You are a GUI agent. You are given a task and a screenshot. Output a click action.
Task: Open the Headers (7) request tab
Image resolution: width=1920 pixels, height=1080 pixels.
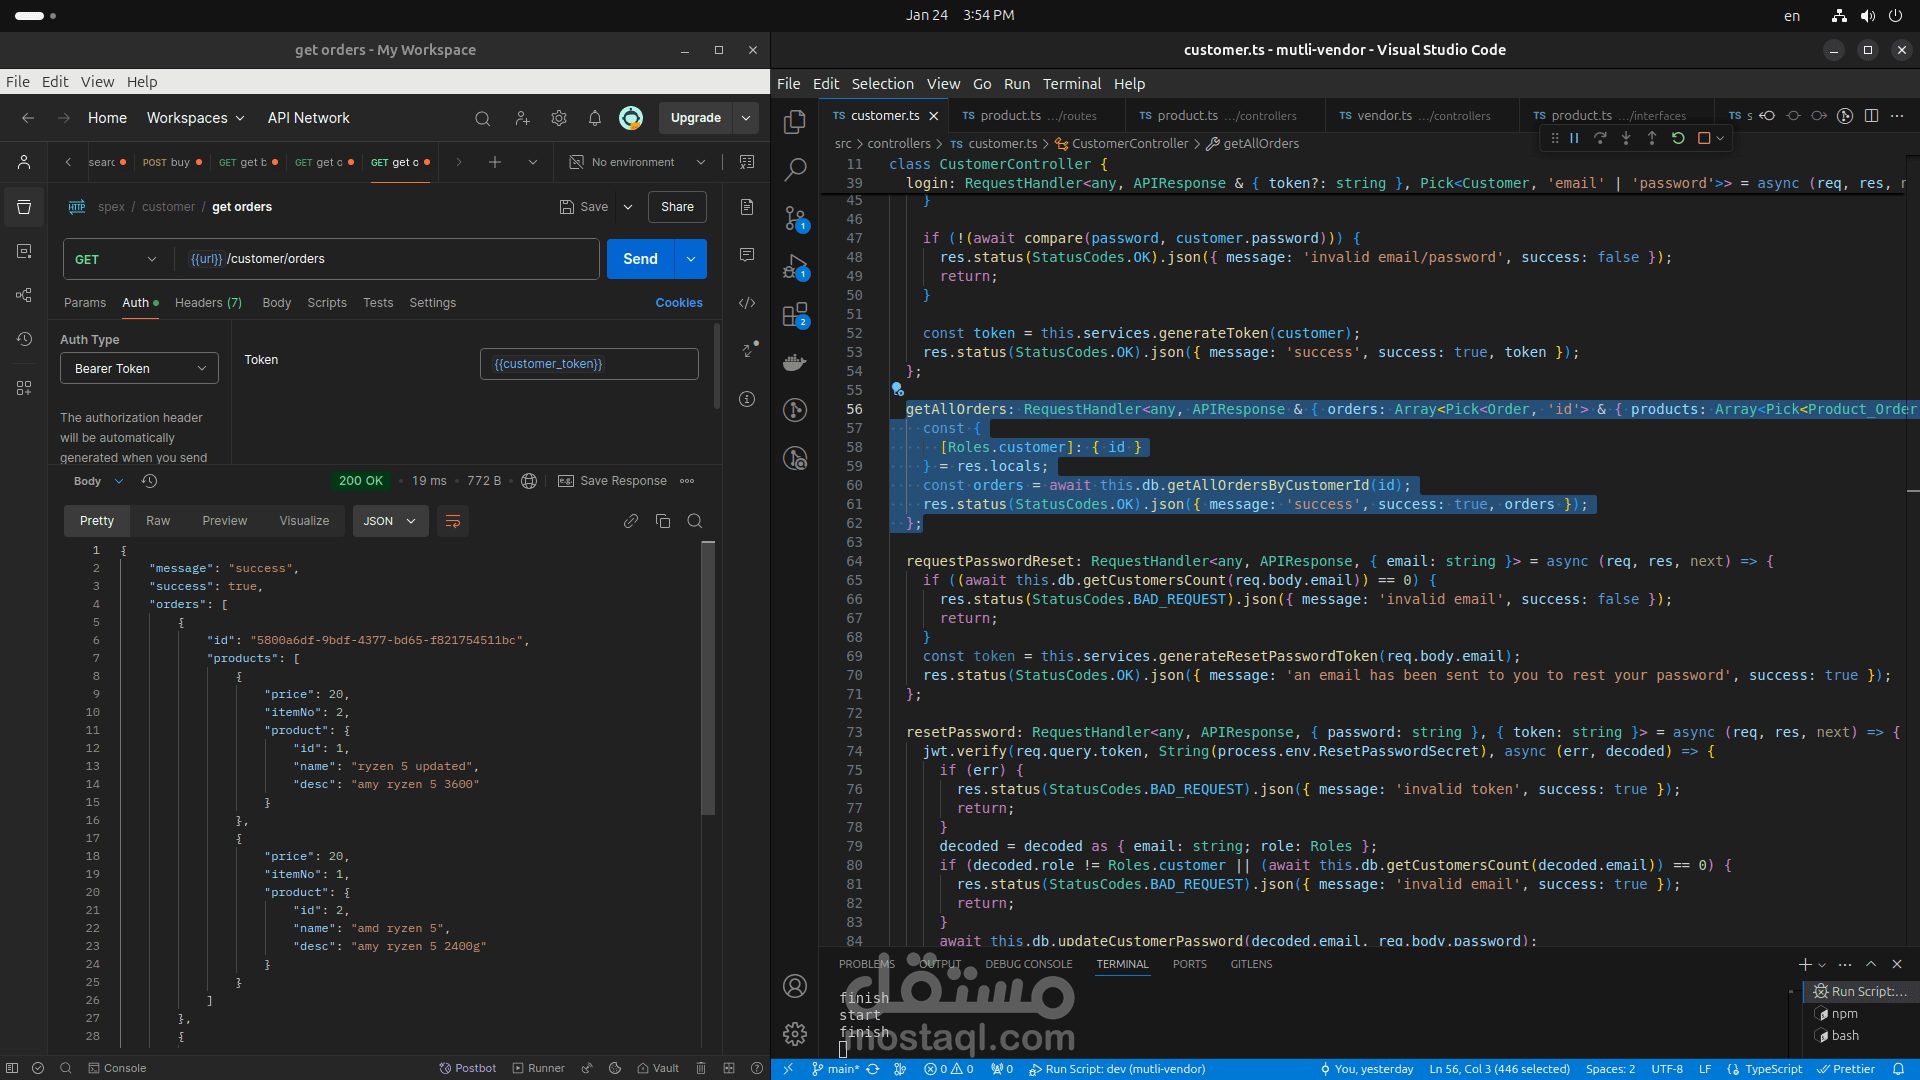tap(208, 303)
